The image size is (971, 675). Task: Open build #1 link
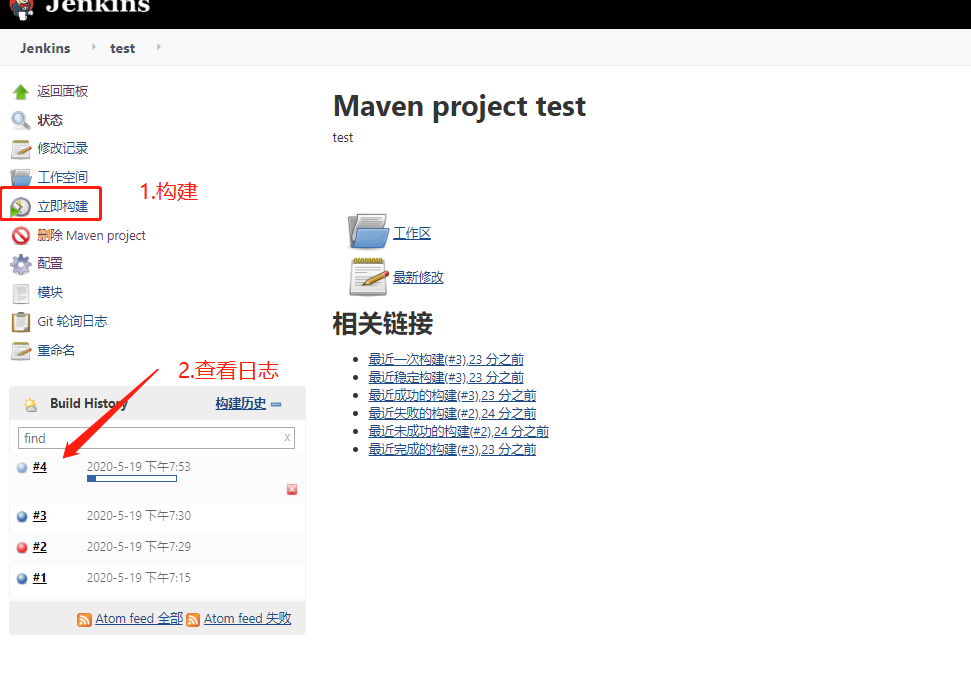40,578
